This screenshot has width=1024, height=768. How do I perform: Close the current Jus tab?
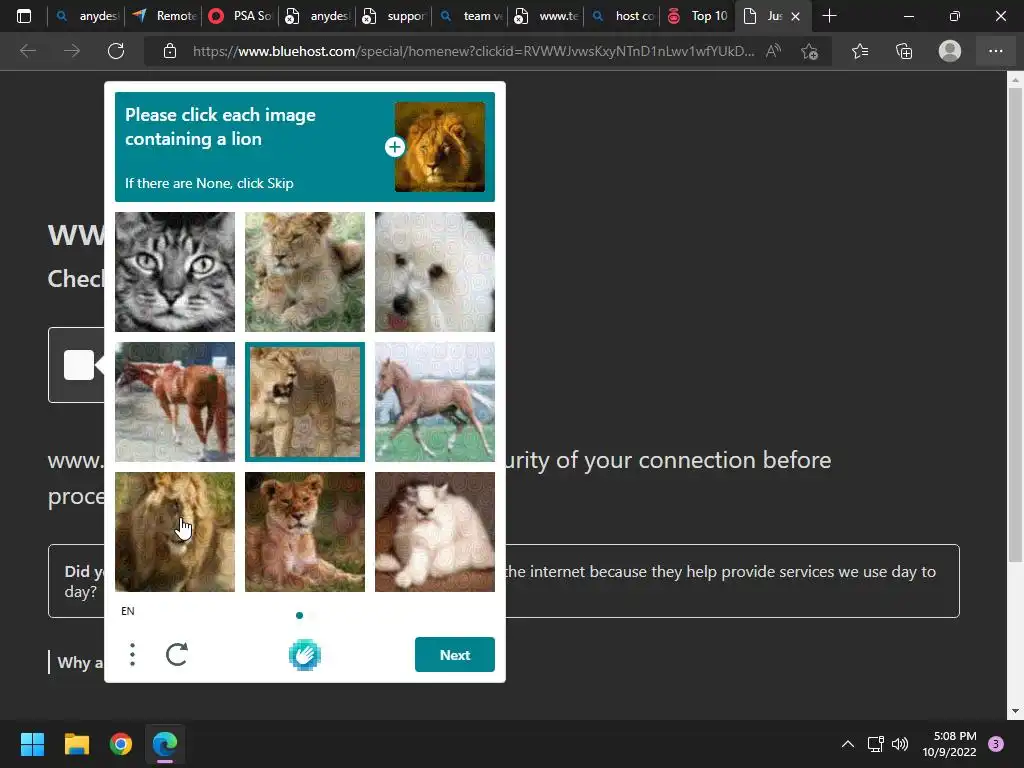(x=795, y=16)
